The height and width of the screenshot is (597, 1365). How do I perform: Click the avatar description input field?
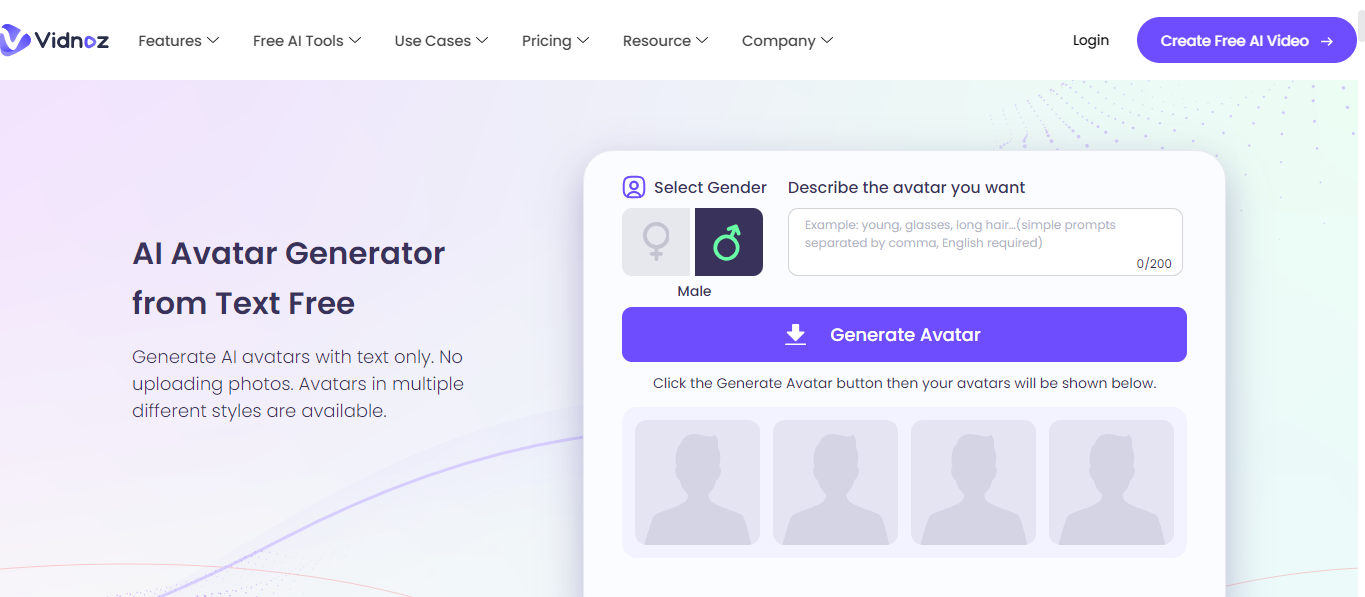985,241
